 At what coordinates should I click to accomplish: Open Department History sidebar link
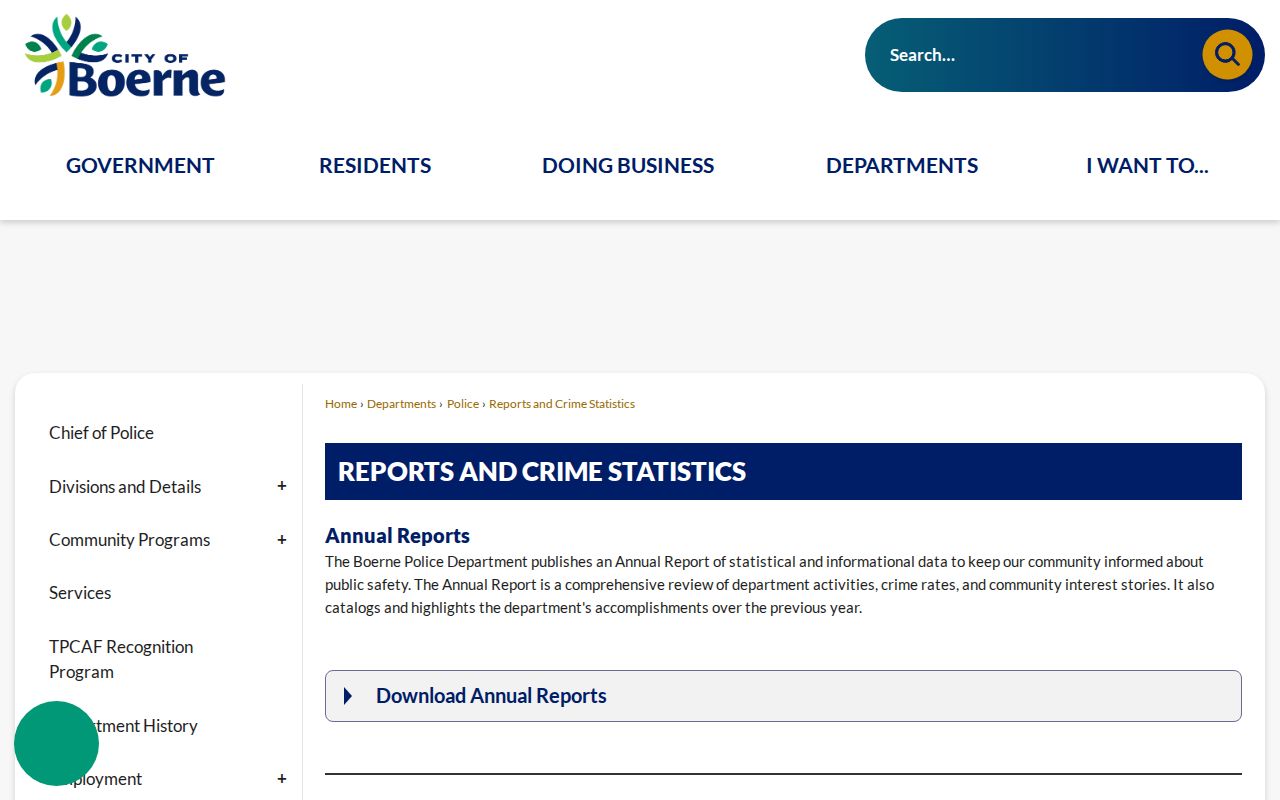click(x=125, y=726)
